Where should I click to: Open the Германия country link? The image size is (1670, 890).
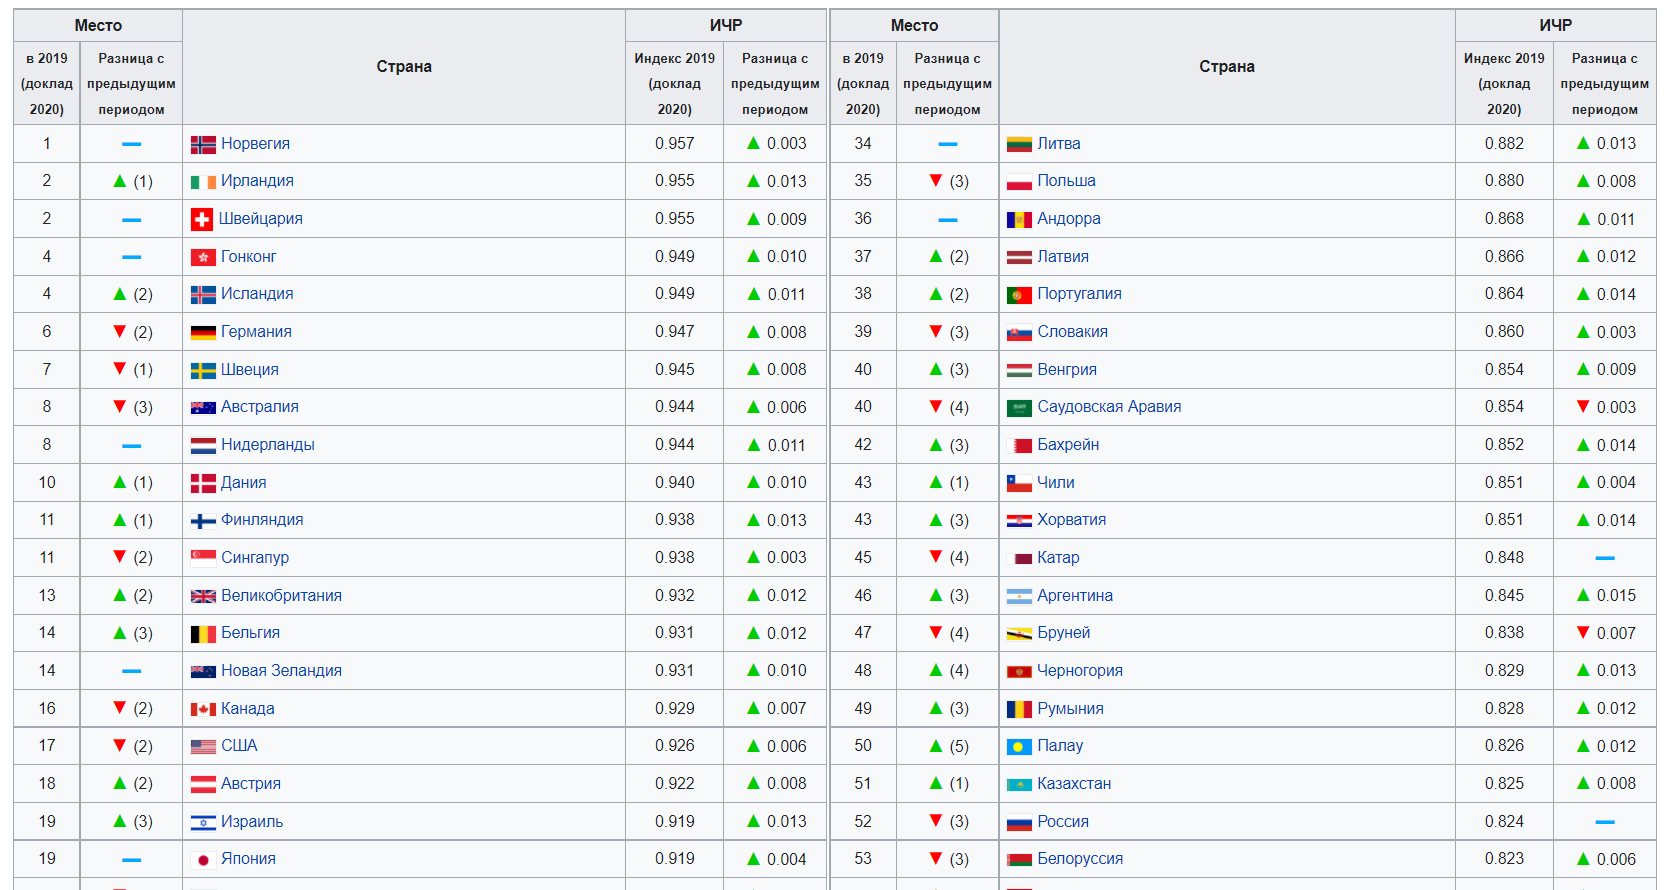point(256,332)
